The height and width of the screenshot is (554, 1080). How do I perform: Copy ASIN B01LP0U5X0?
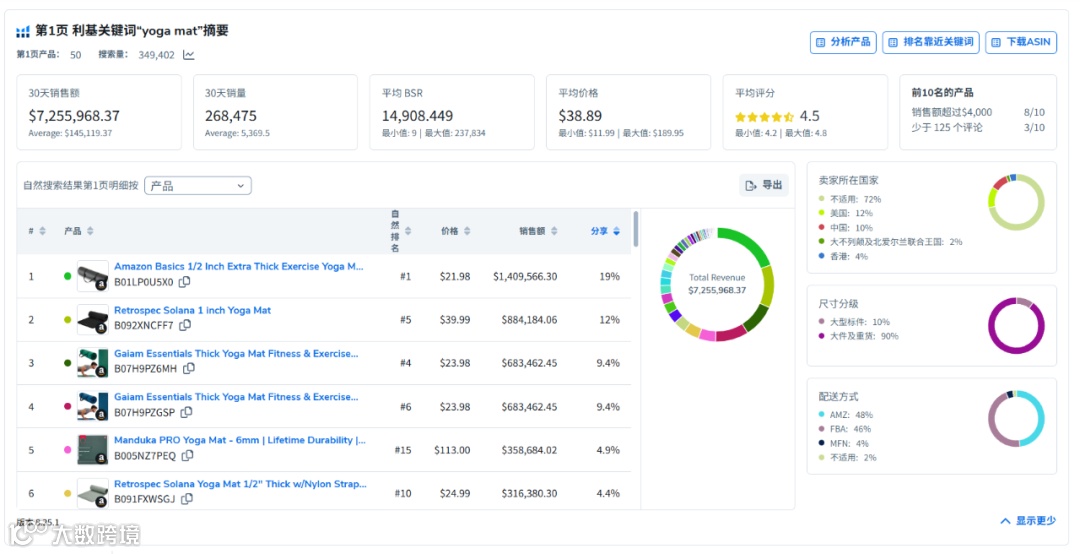[x=185, y=282]
